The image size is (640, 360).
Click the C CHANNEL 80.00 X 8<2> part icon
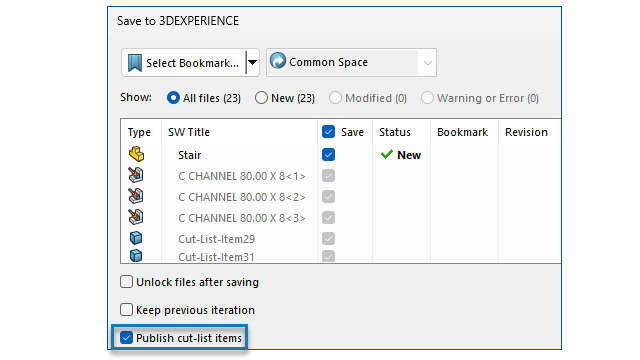tap(136, 196)
